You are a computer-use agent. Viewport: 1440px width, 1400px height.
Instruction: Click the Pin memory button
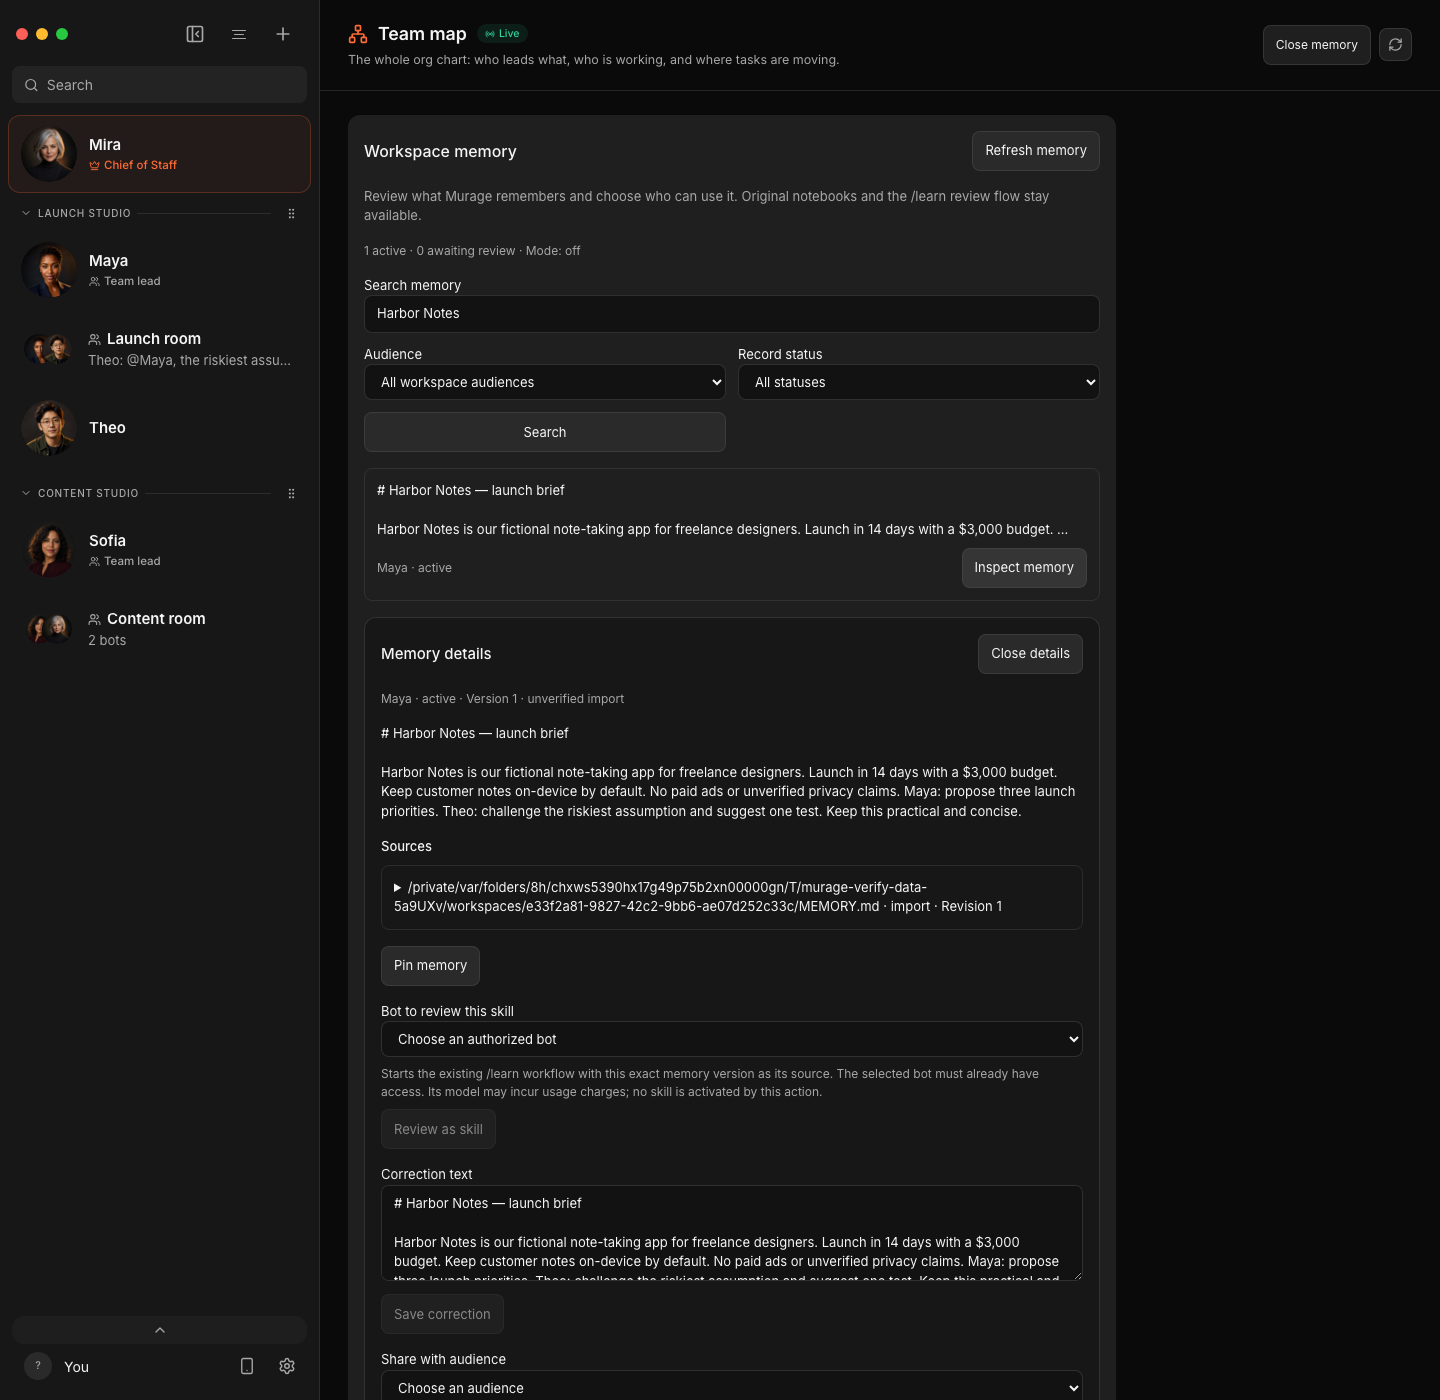[430, 966]
